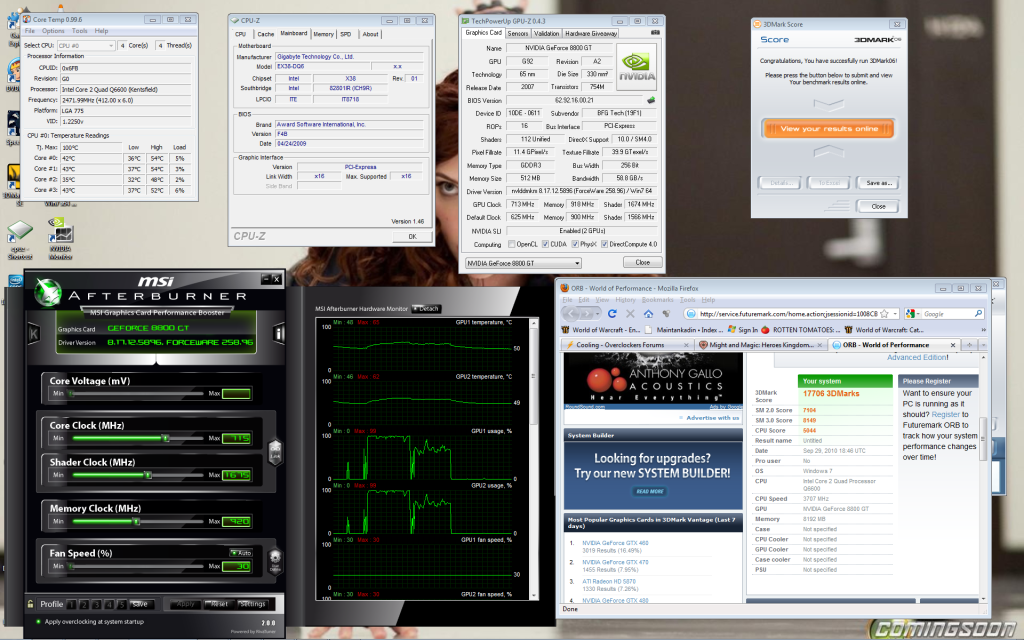The width and height of the screenshot is (1024, 640).
Task: Click the NVIDIA logo in GPU-Z
Action: click(637, 67)
